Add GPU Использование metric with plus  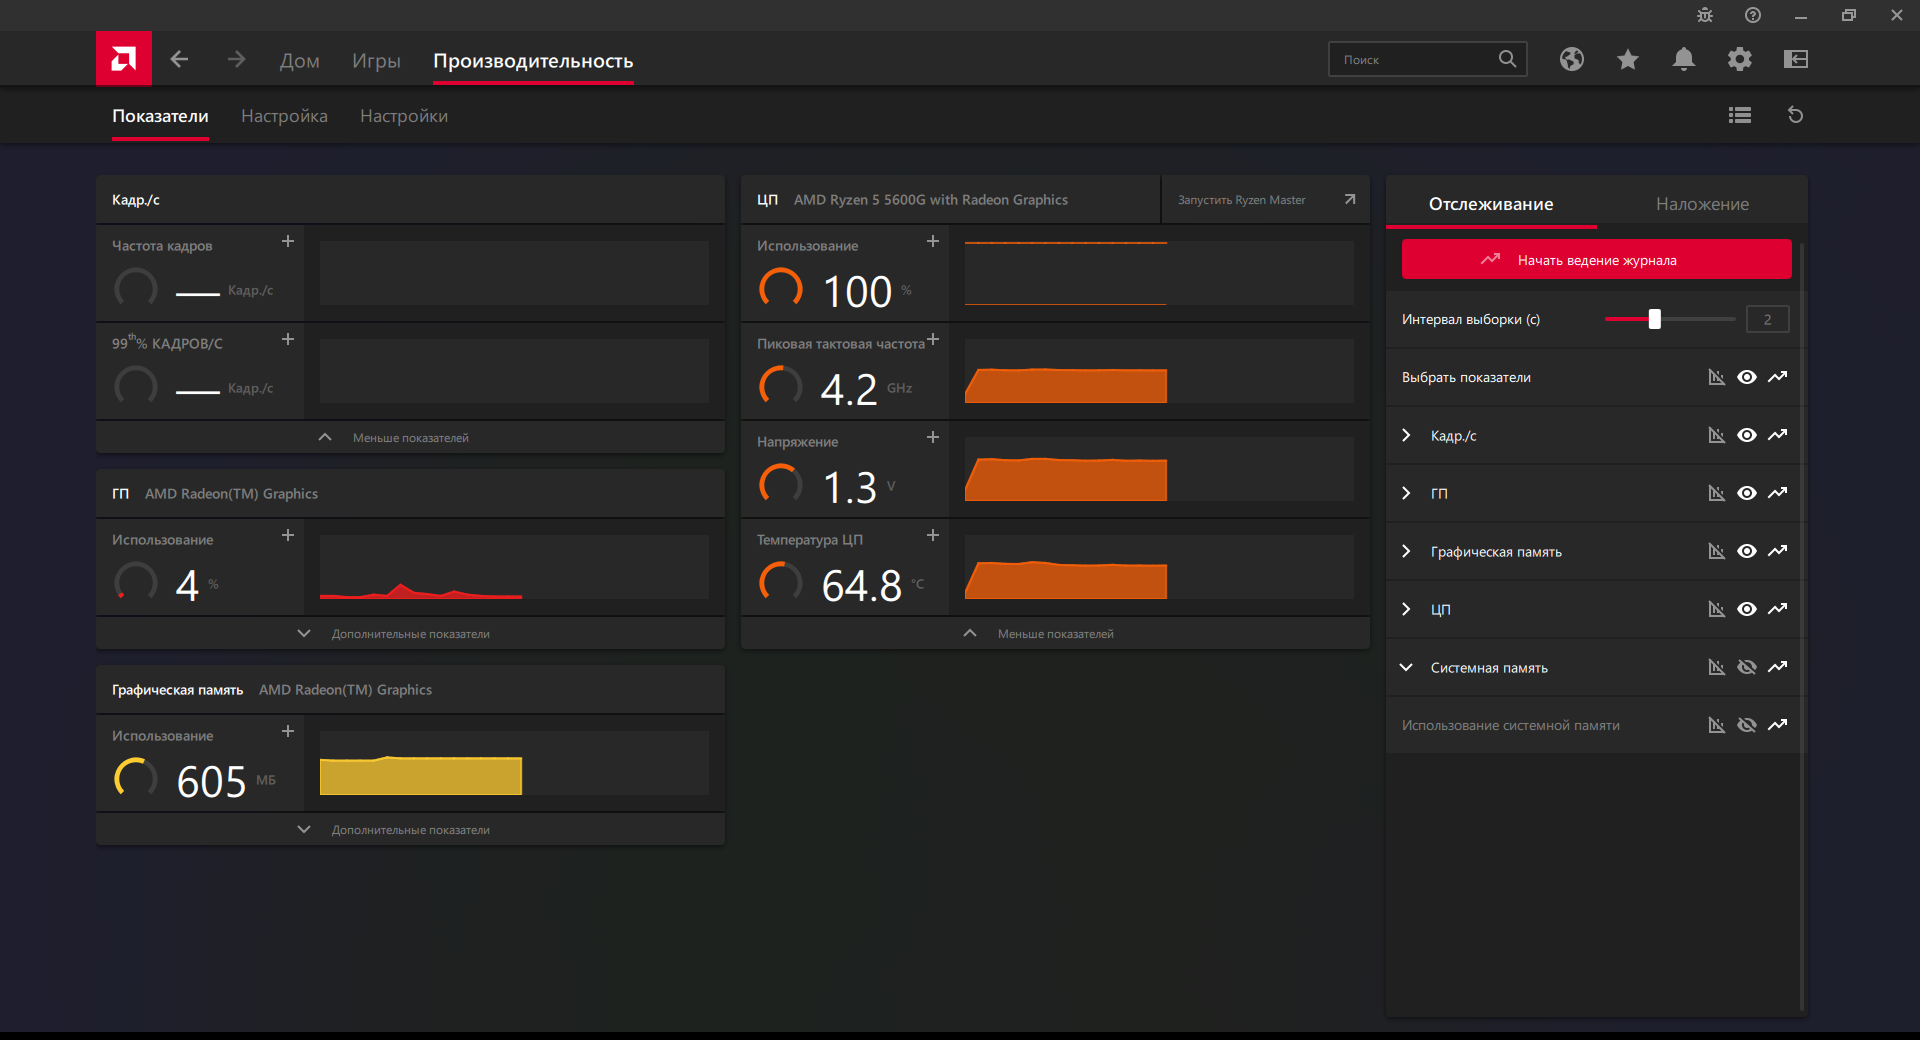pos(288,536)
